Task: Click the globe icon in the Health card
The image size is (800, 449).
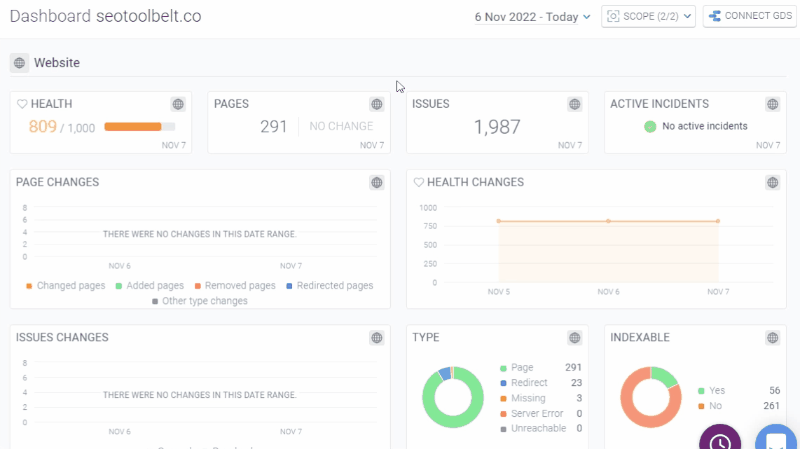Action: click(x=178, y=104)
